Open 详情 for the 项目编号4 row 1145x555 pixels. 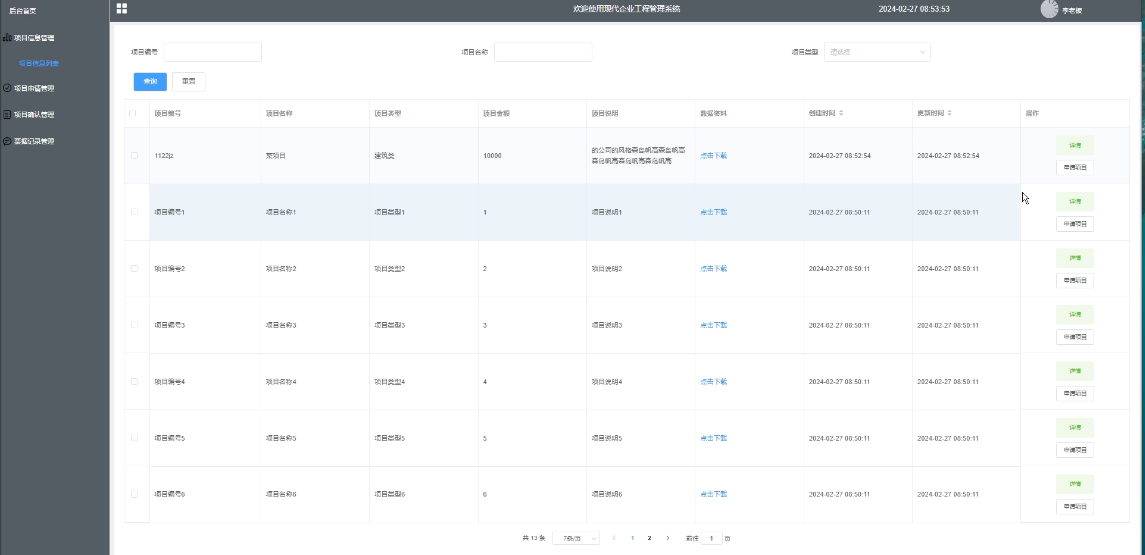click(1075, 371)
